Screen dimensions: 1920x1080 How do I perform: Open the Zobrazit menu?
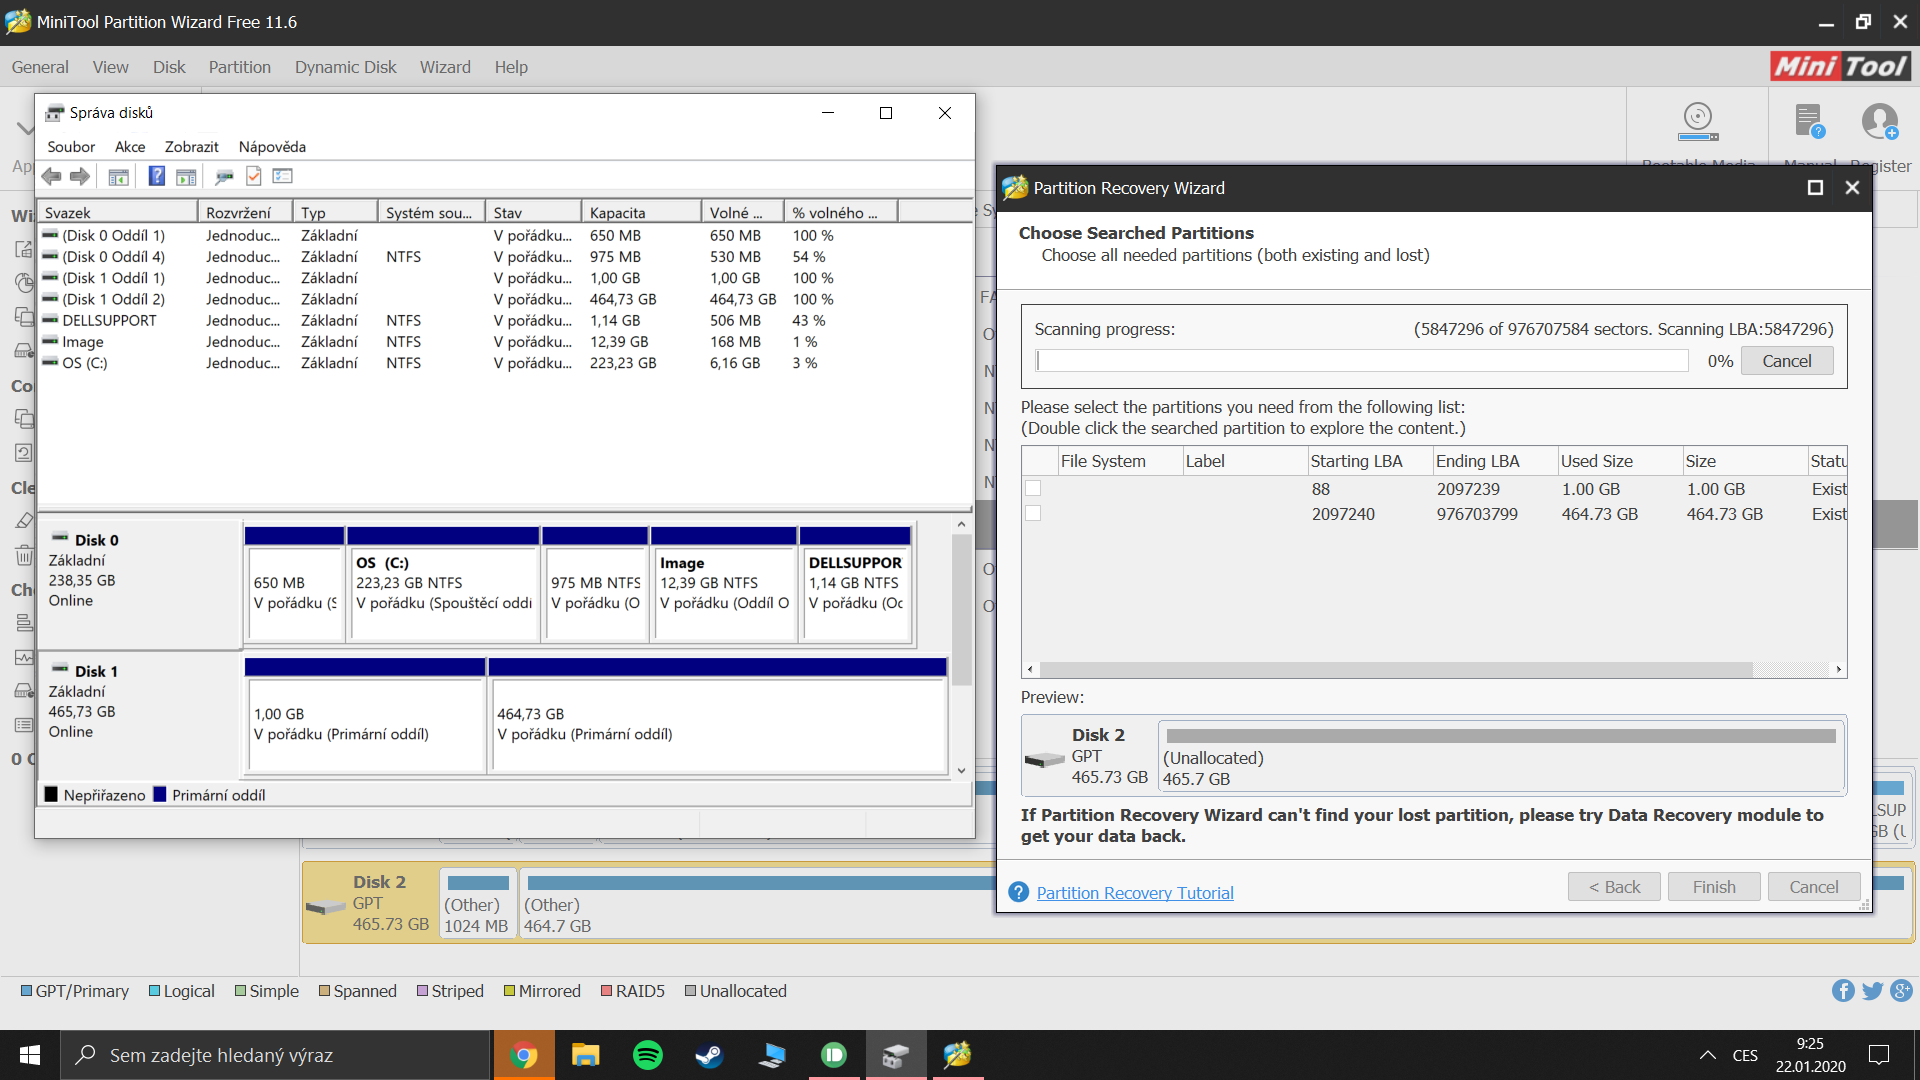click(x=191, y=147)
